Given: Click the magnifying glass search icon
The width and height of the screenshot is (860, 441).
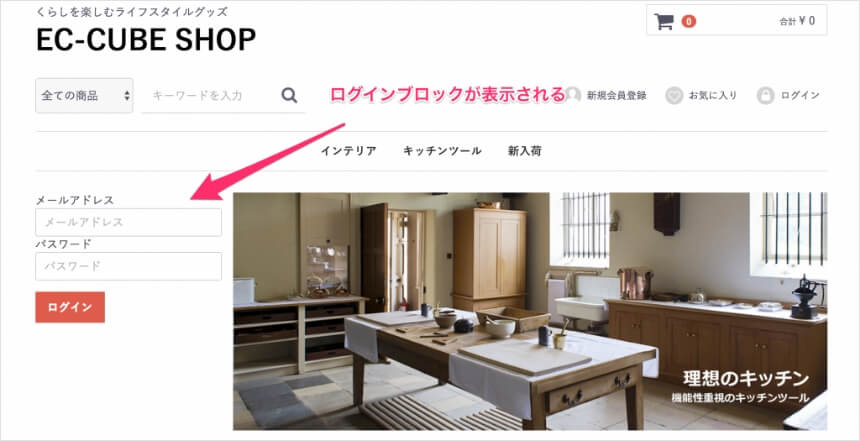Looking at the screenshot, I should 289,95.
